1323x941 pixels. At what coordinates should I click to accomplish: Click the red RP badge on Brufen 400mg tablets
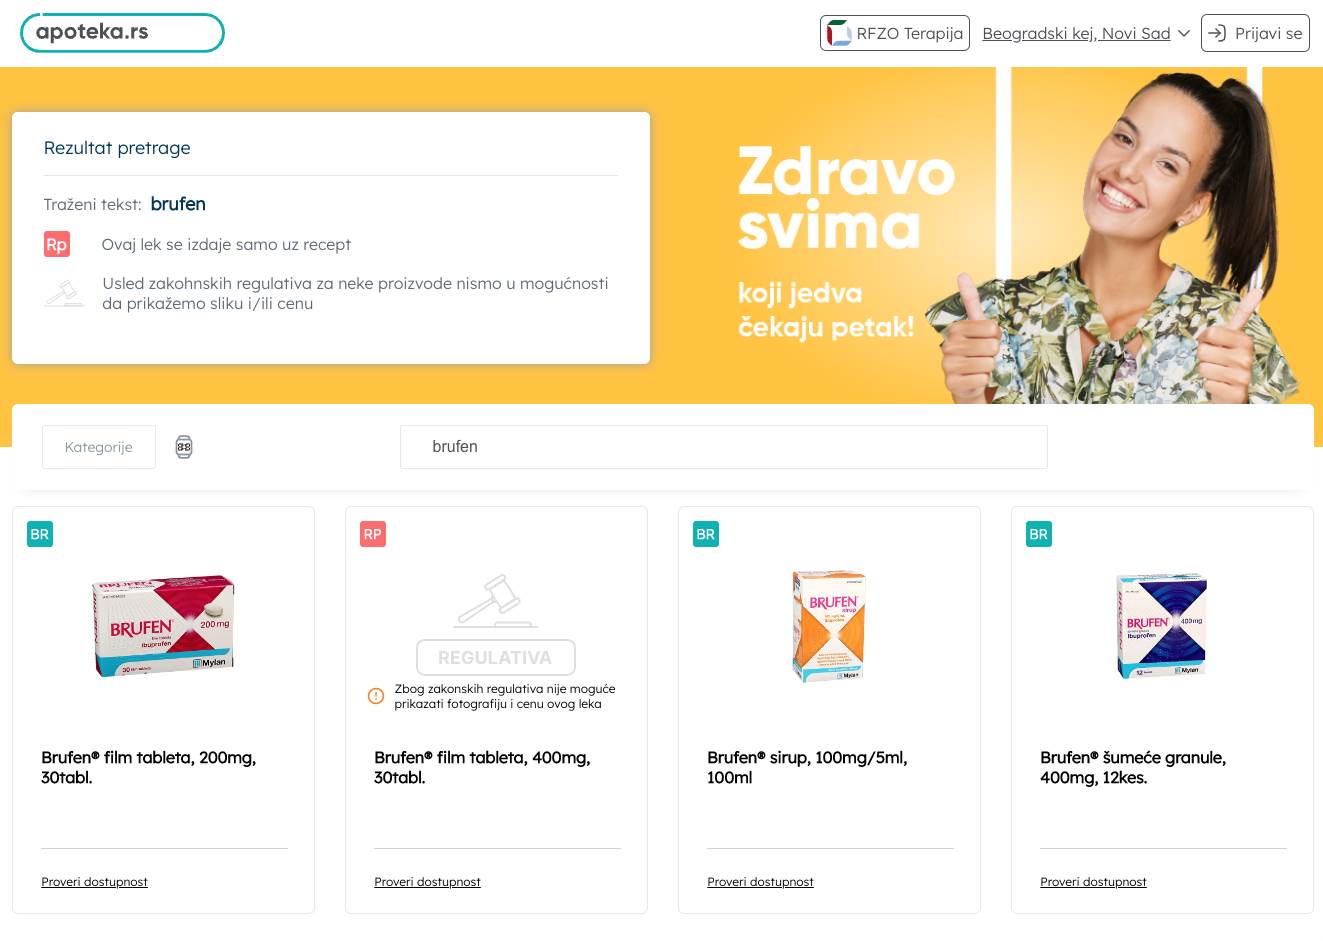coord(373,534)
